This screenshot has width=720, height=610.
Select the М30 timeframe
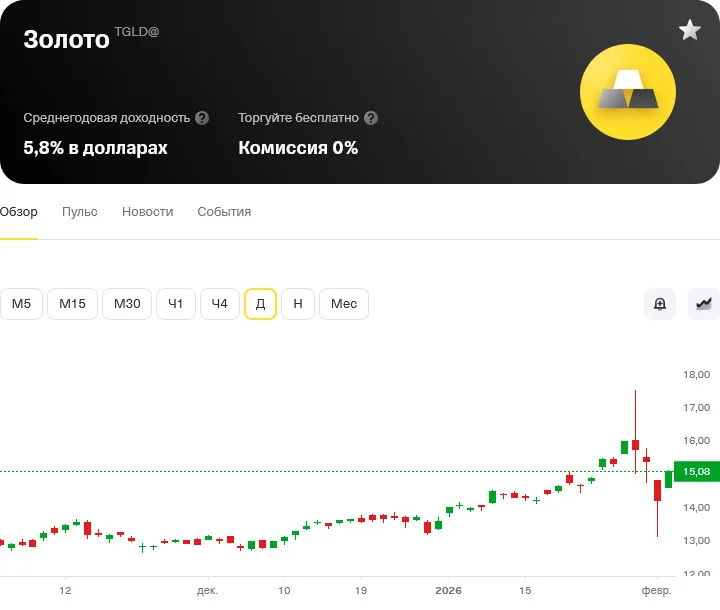(x=127, y=304)
